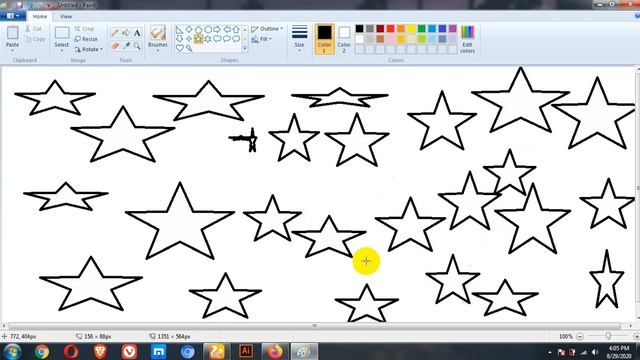Choose the right triangle shape
Image resolution: width=640 pixels, height=360 pixels.
coord(179,30)
